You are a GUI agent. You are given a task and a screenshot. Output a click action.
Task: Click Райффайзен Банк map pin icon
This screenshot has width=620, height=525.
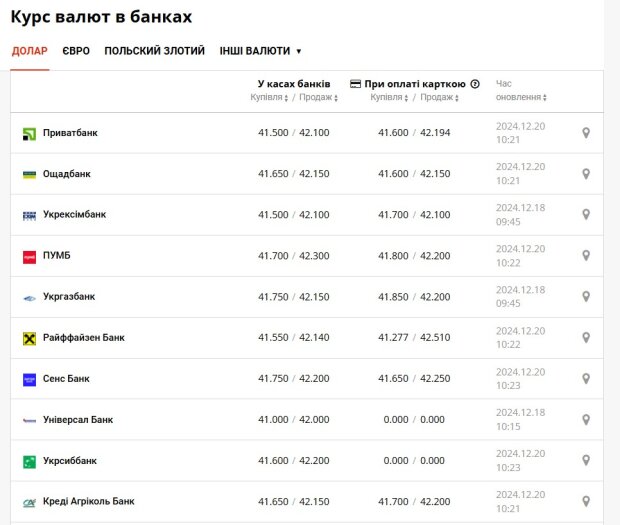586,338
